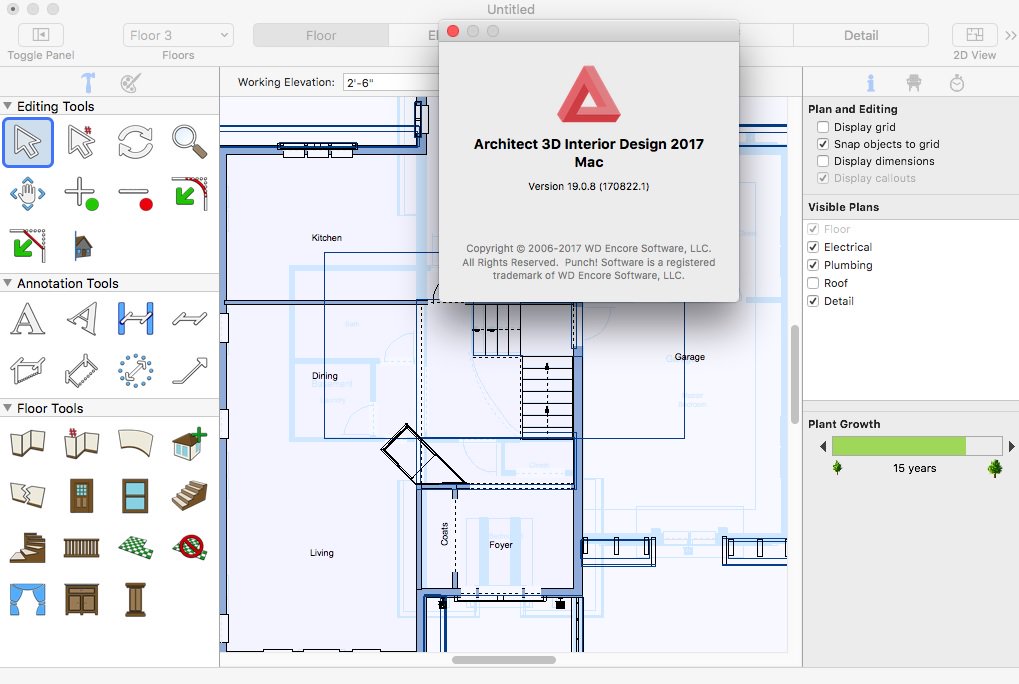
Task: Click the horizontal scrollbar under the plan
Action: (504, 659)
